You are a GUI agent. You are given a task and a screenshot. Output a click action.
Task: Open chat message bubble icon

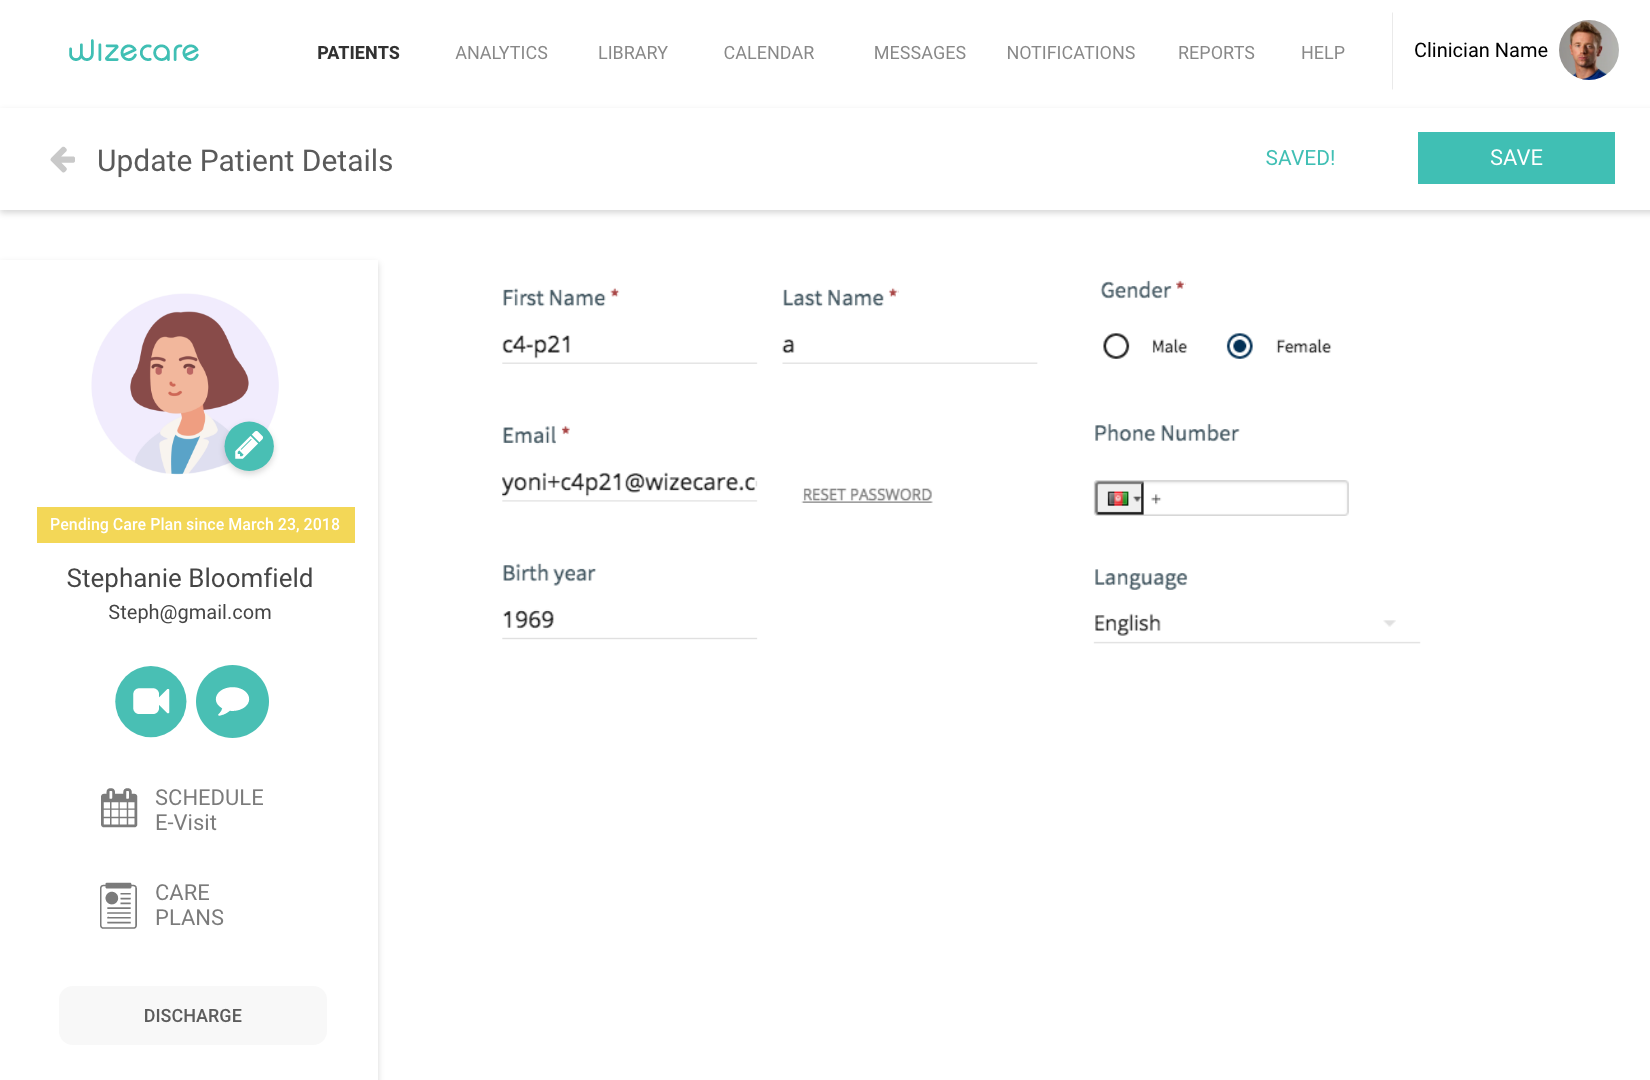[232, 702]
